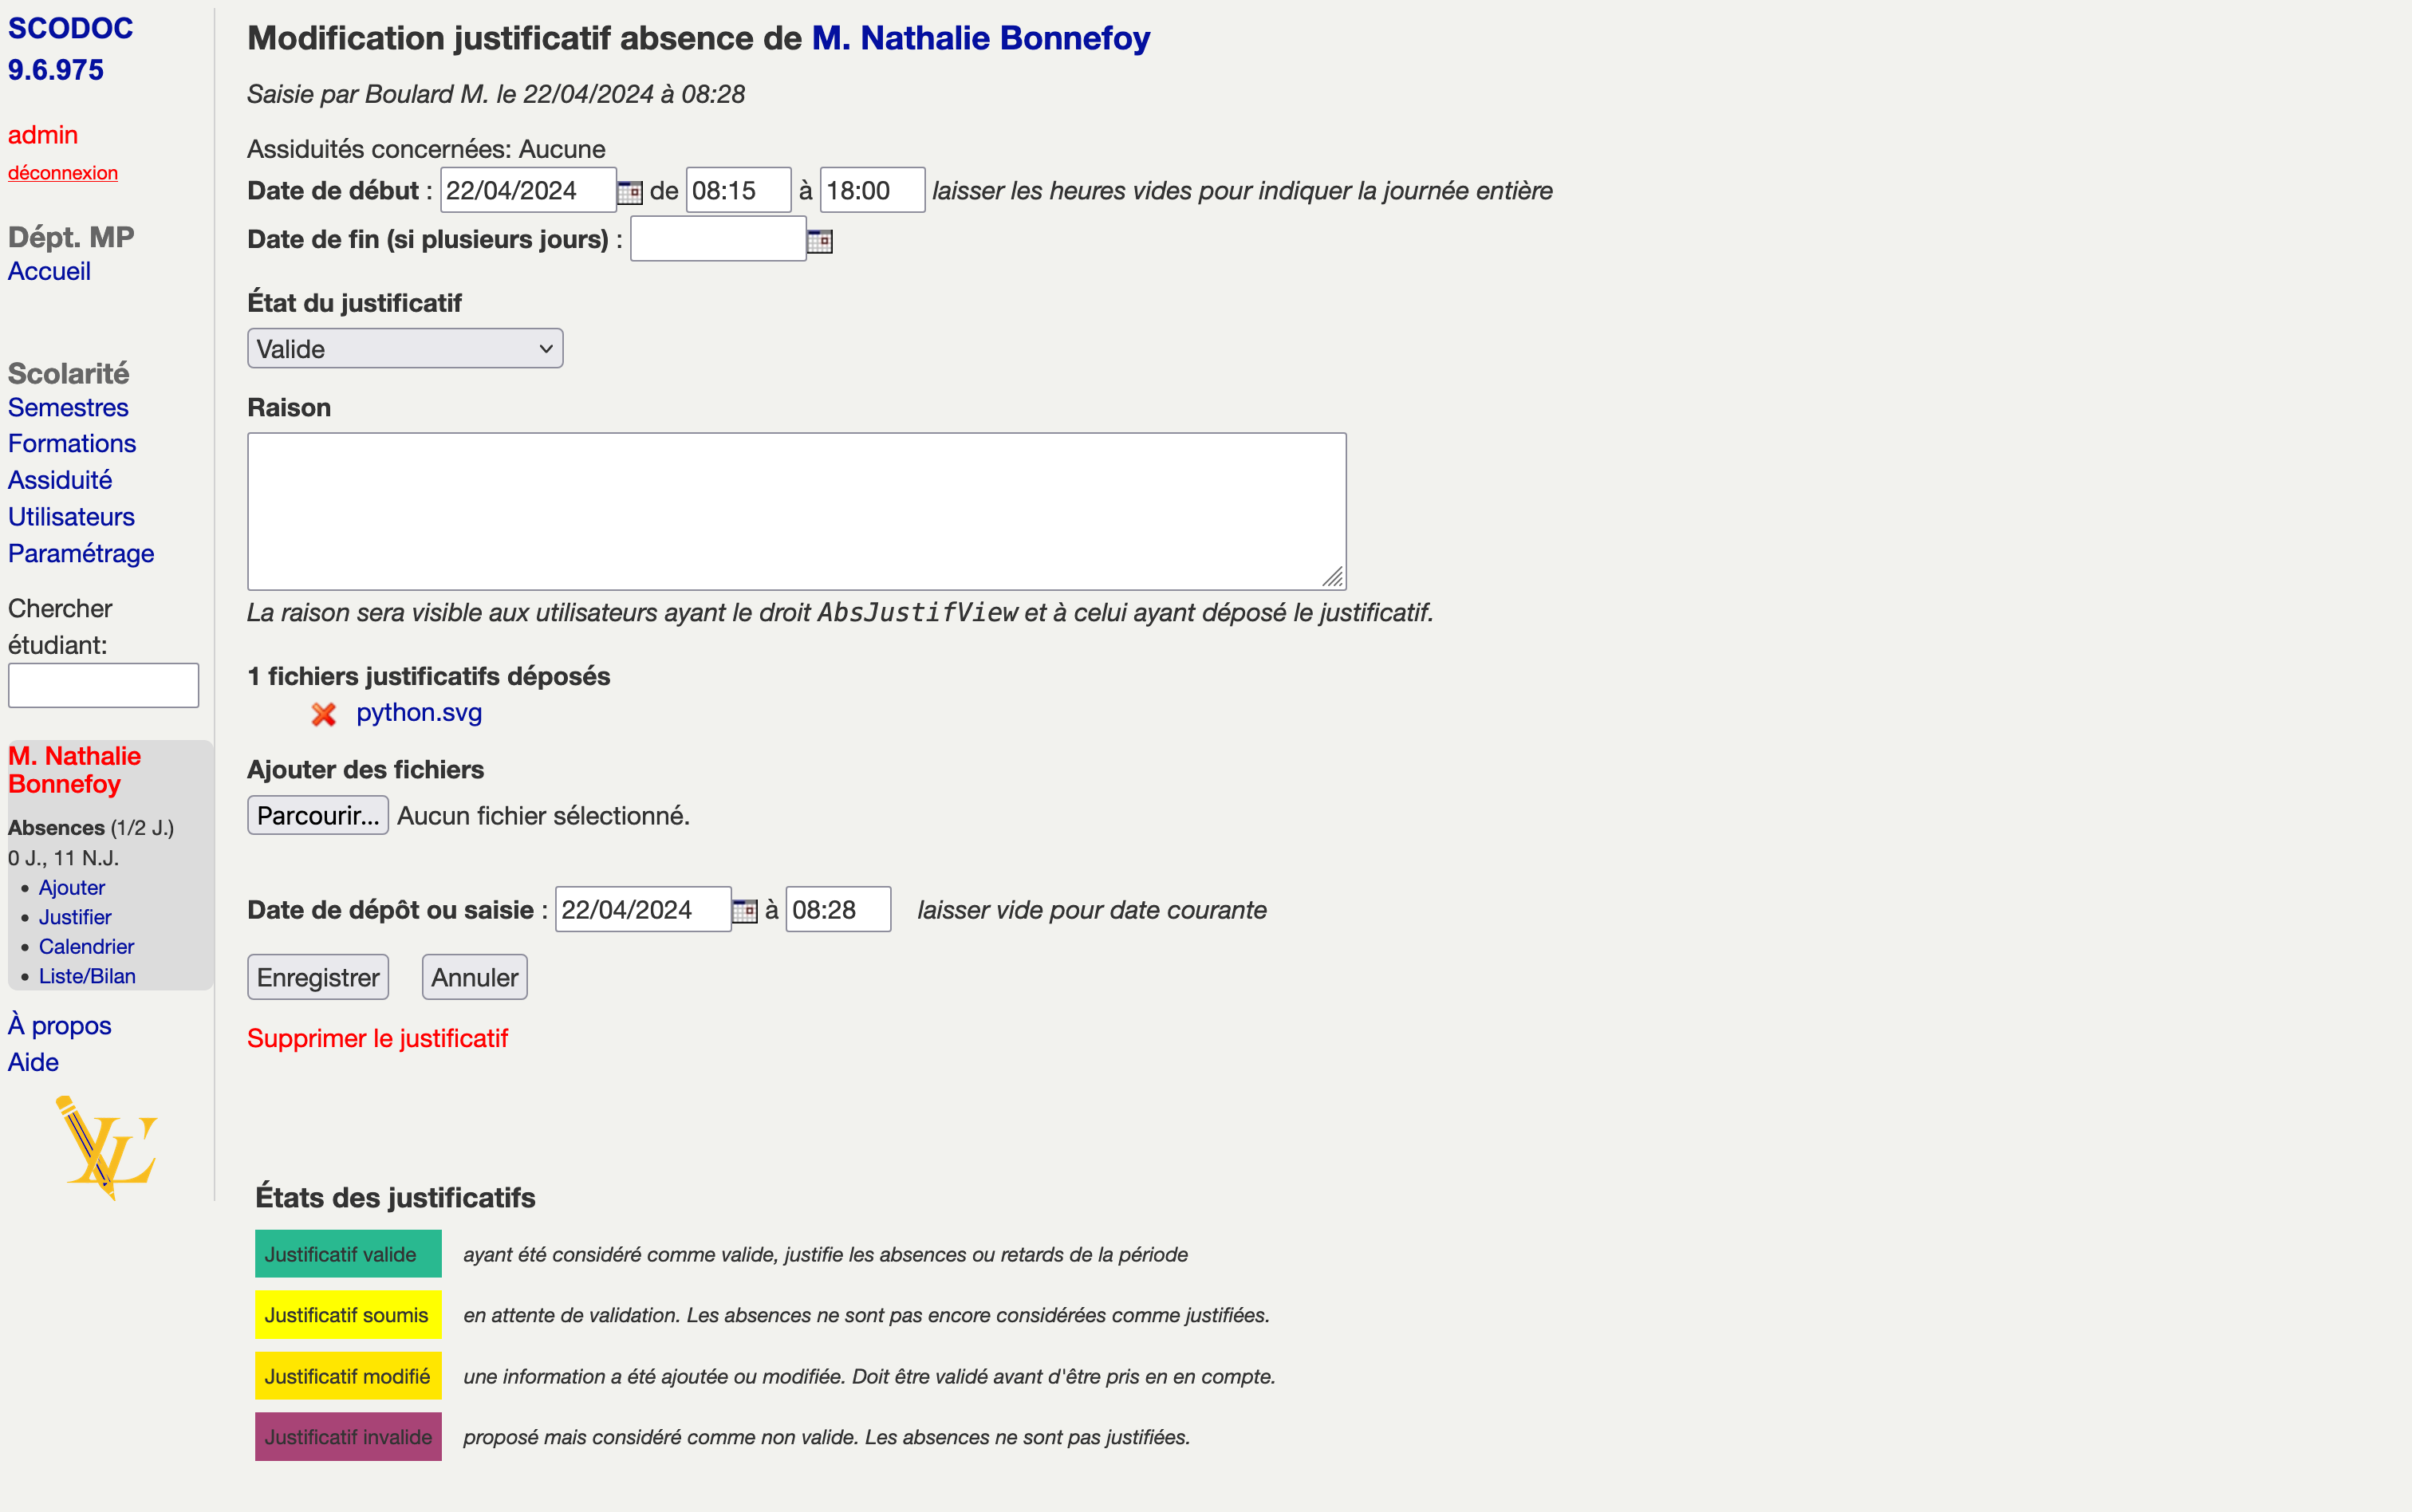Viewport: 2412px width, 1512px height.
Task: Click the déconnexion link to logout
Action: pos(63,171)
